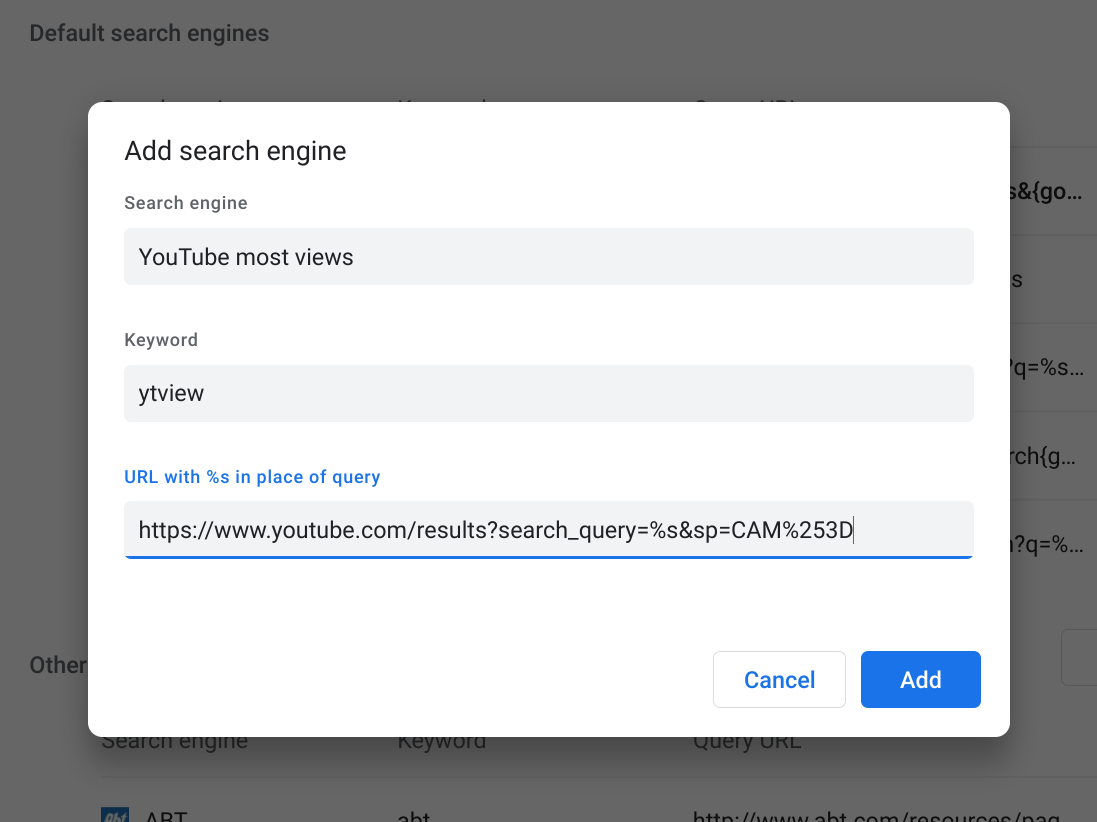The image size is (1097, 822).
Task: Click the 'Add search engine' dialog title
Action: pos(235,151)
